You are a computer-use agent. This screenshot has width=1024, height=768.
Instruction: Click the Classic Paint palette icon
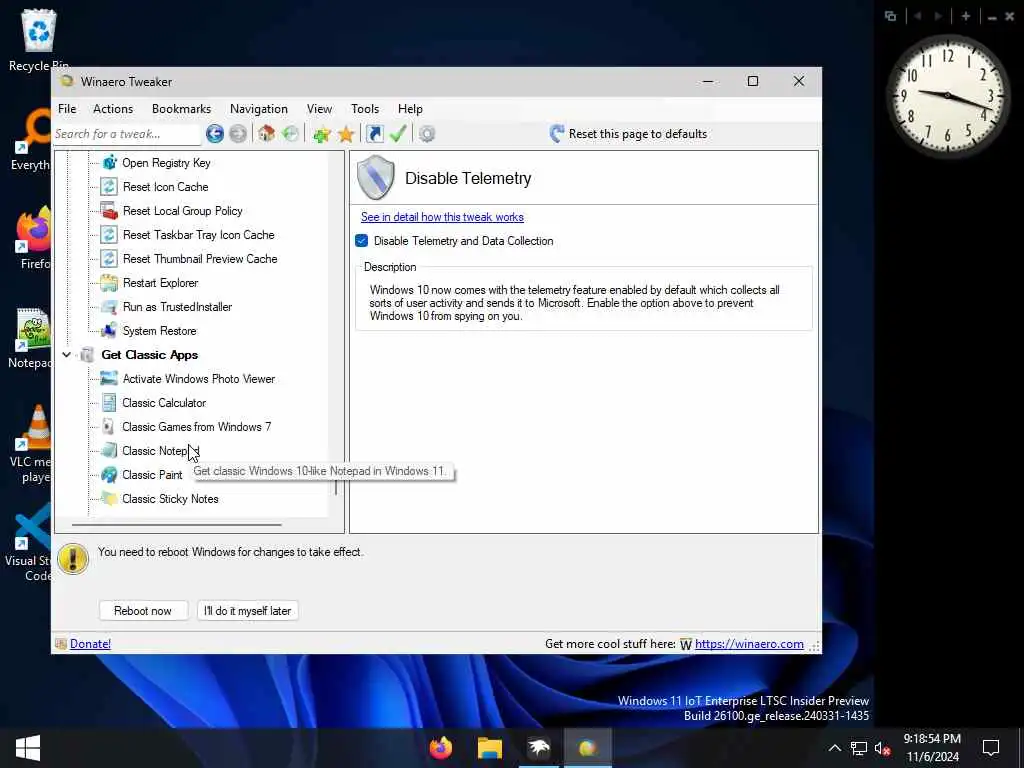pos(109,475)
